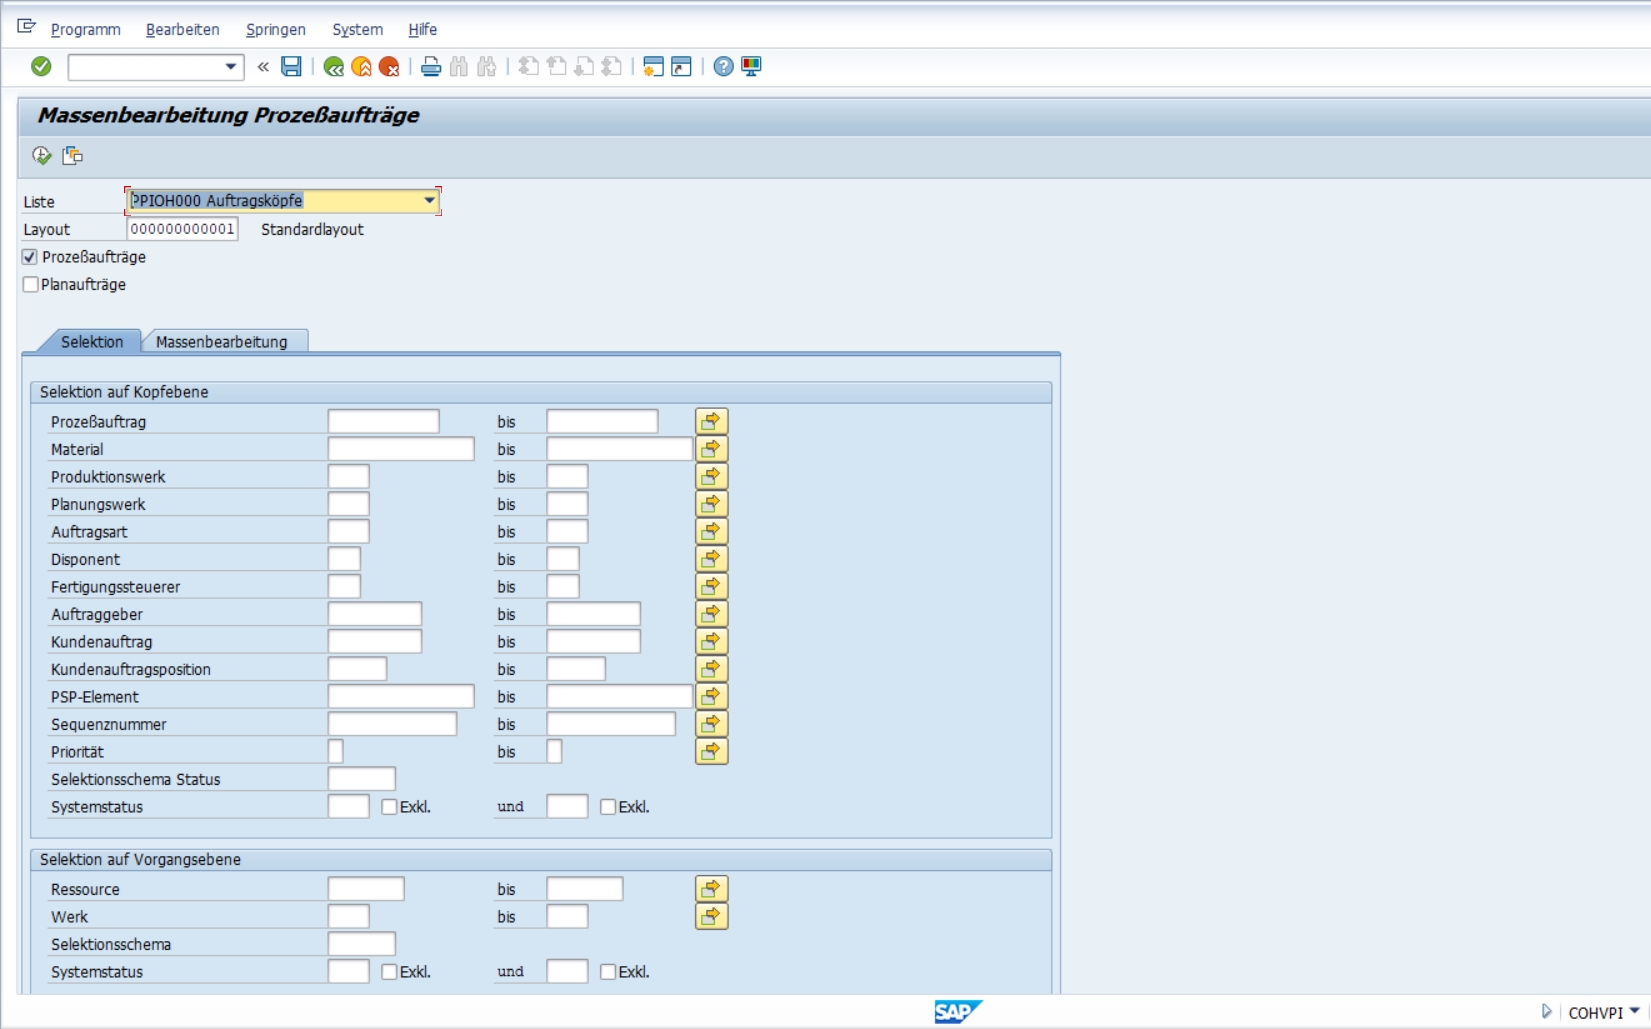Click the Ressource from-value field

[x=366, y=889]
